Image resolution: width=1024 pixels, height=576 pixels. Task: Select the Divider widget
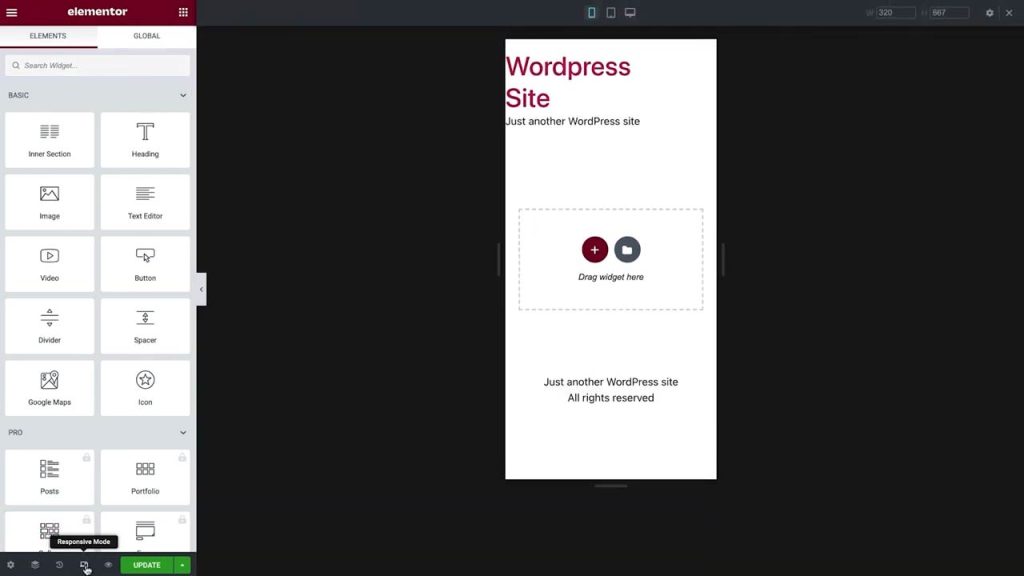pos(50,326)
